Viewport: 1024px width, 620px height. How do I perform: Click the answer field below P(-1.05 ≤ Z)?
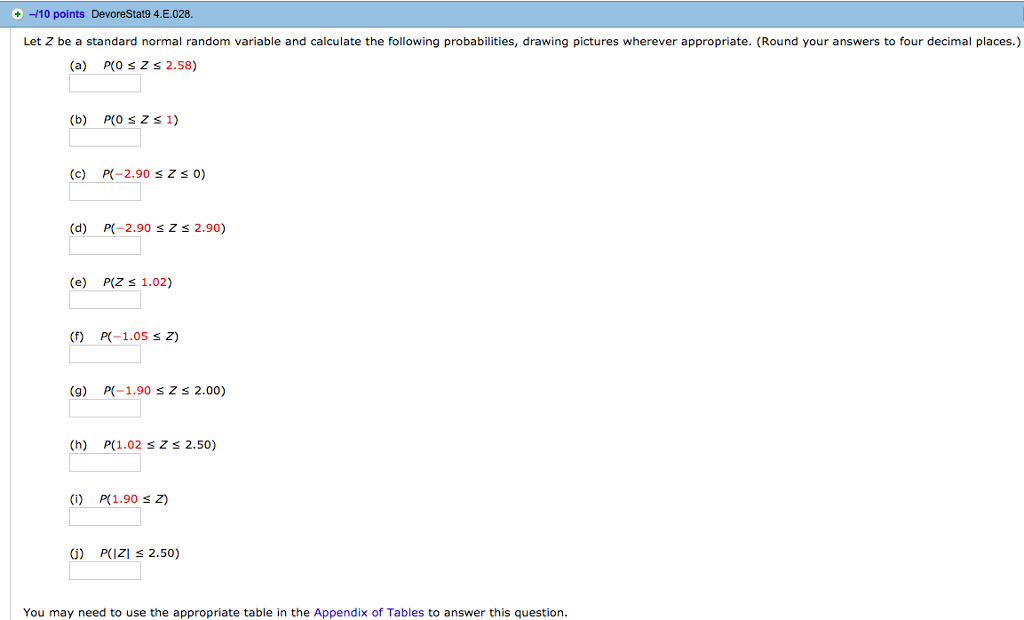(104, 353)
